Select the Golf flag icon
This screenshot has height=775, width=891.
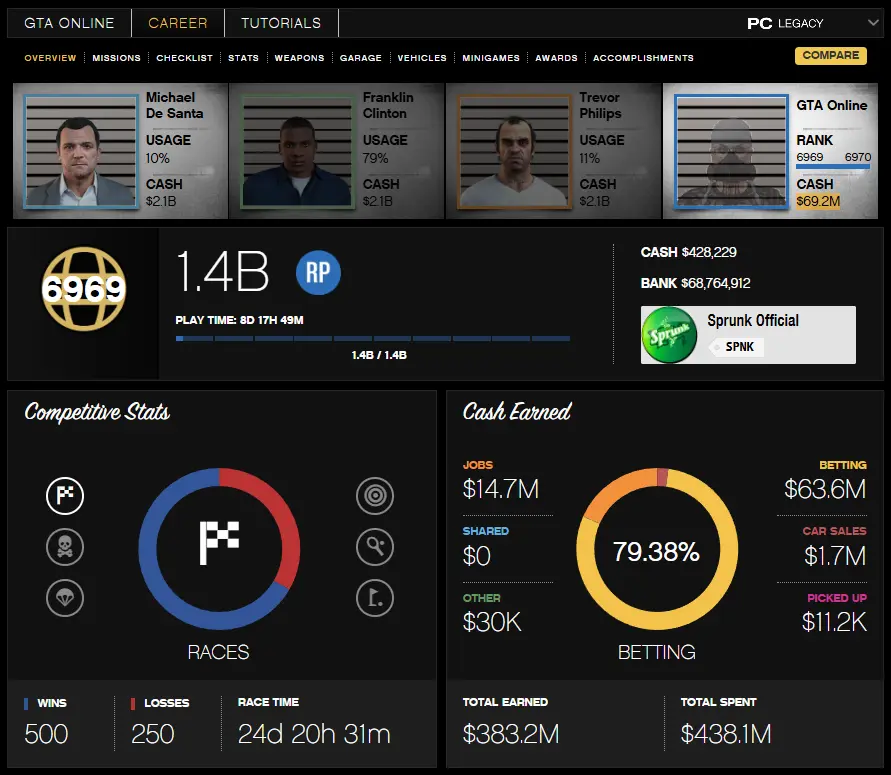click(x=375, y=598)
